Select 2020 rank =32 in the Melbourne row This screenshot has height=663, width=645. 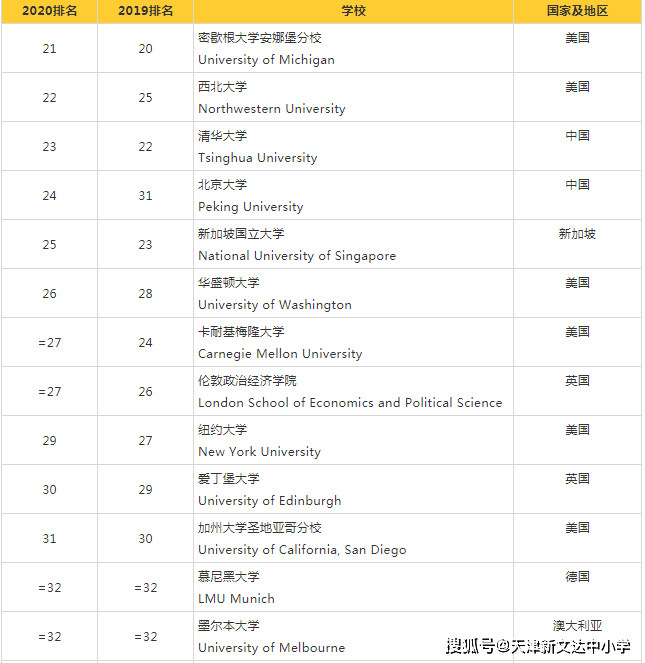pyautogui.click(x=49, y=637)
